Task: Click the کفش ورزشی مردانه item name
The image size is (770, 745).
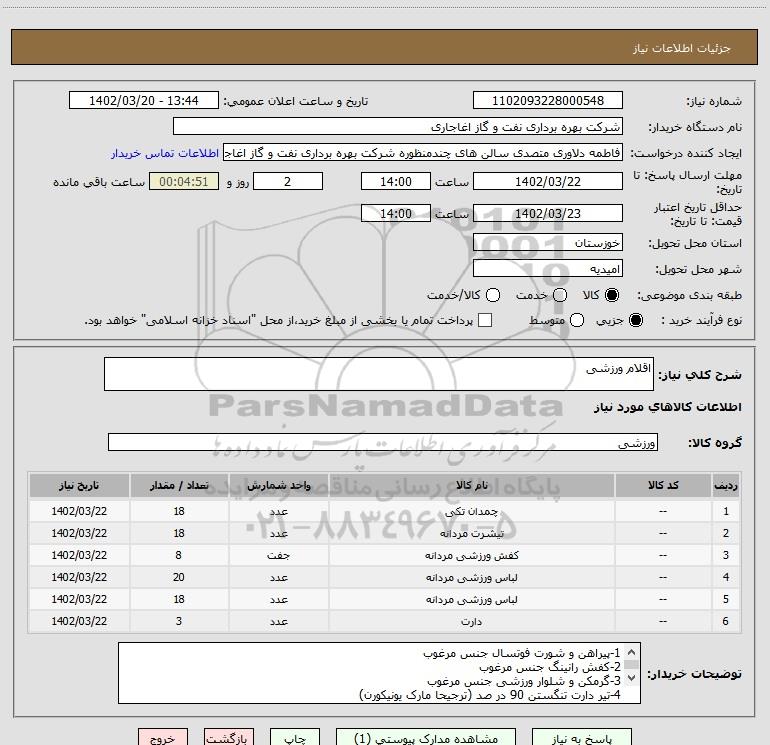Action: [471, 555]
